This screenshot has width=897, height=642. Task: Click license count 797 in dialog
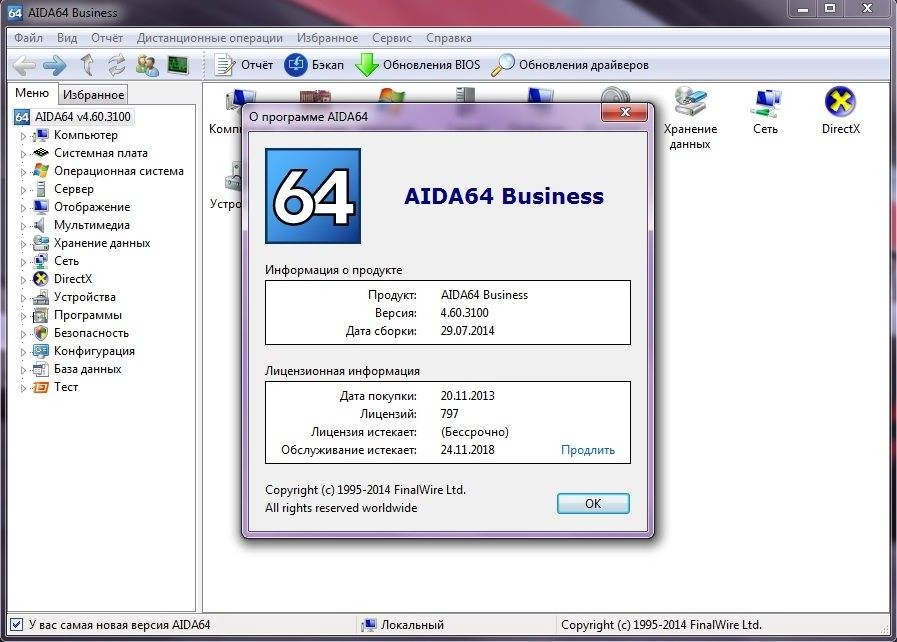(450, 413)
